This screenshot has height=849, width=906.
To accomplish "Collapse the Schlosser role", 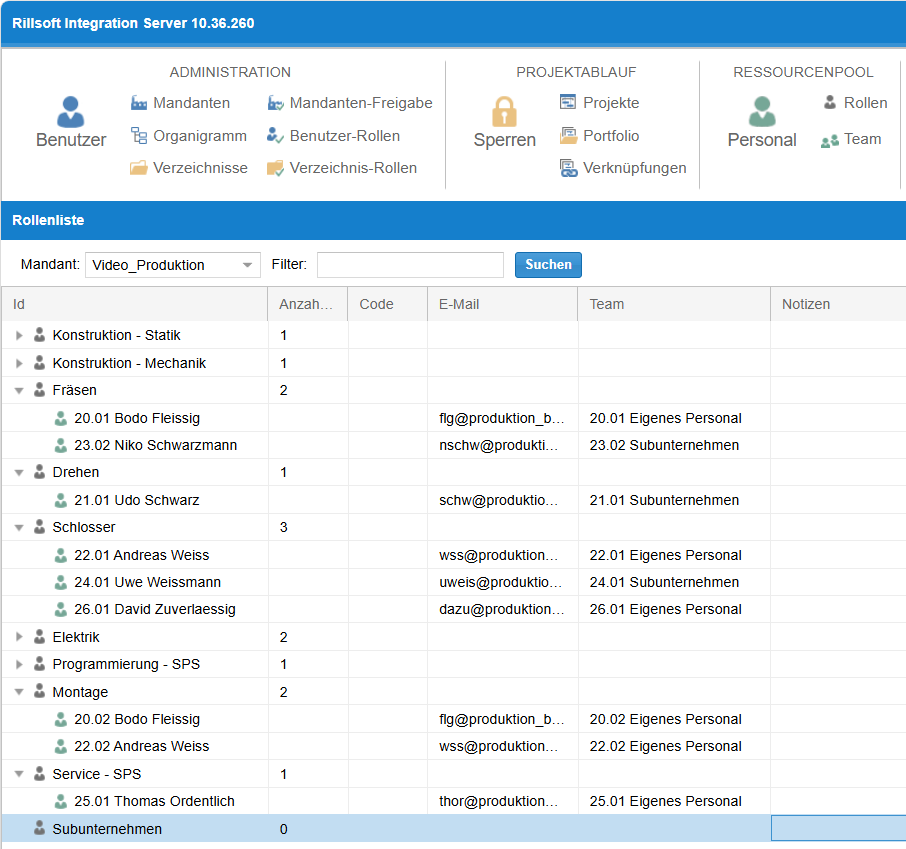I will pyautogui.click(x=19, y=528).
